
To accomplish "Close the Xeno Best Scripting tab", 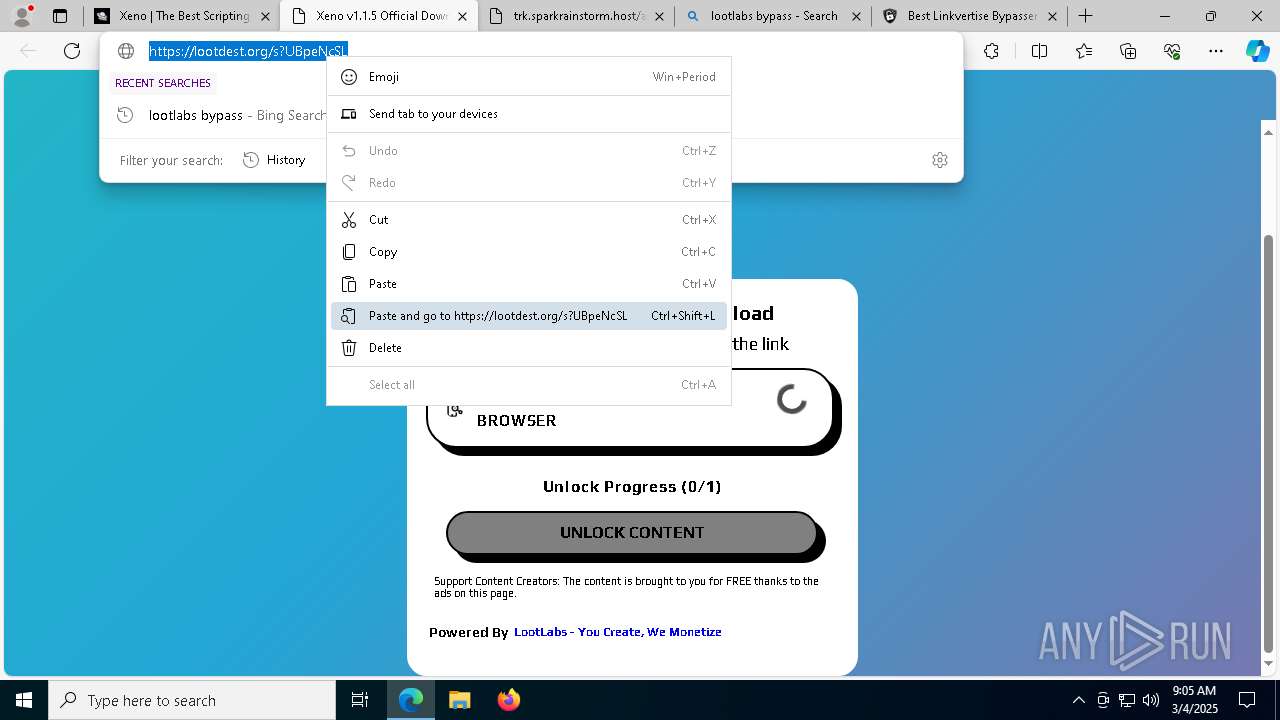I will point(265,16).
